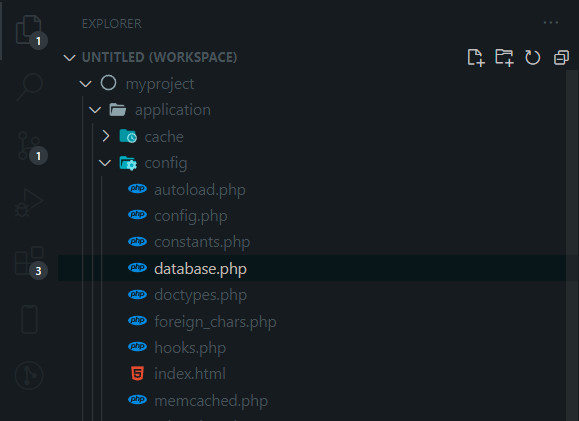
Task: Click the Explorer vertical scrollbar
Action: [572, 245]
